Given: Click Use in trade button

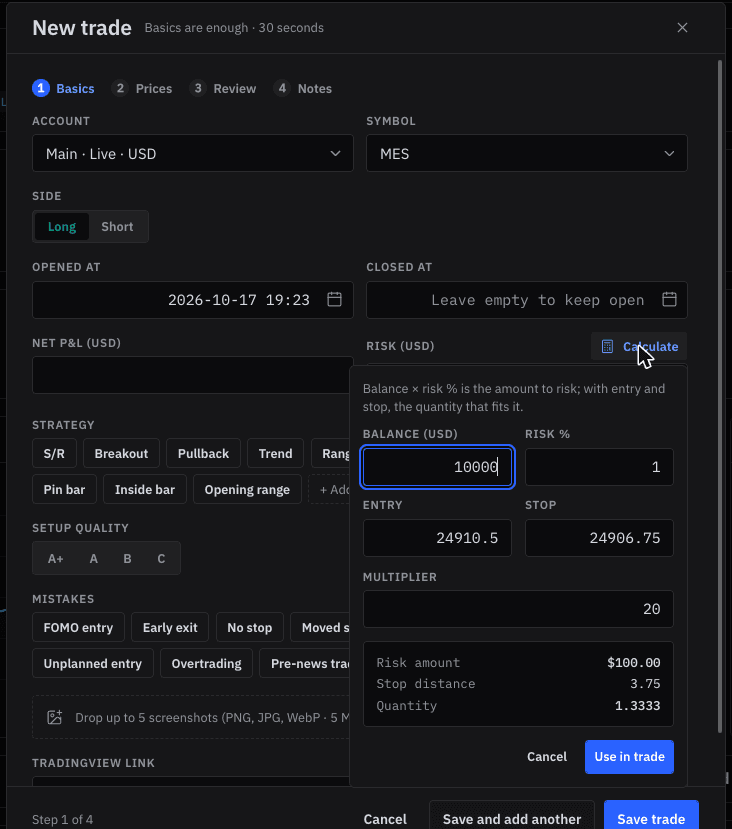Looking at the screenshot, I should (x=629, y=757).
